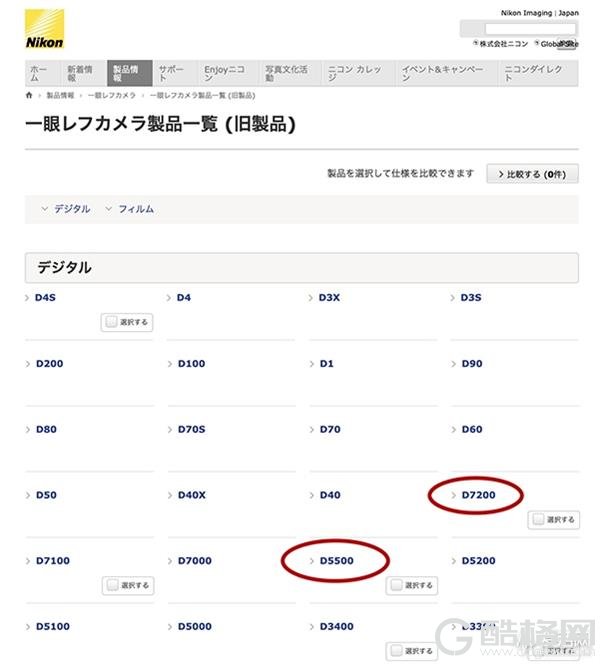Open the D40X product link
Viewport: 600px width, 664px height.
(192, 495)
